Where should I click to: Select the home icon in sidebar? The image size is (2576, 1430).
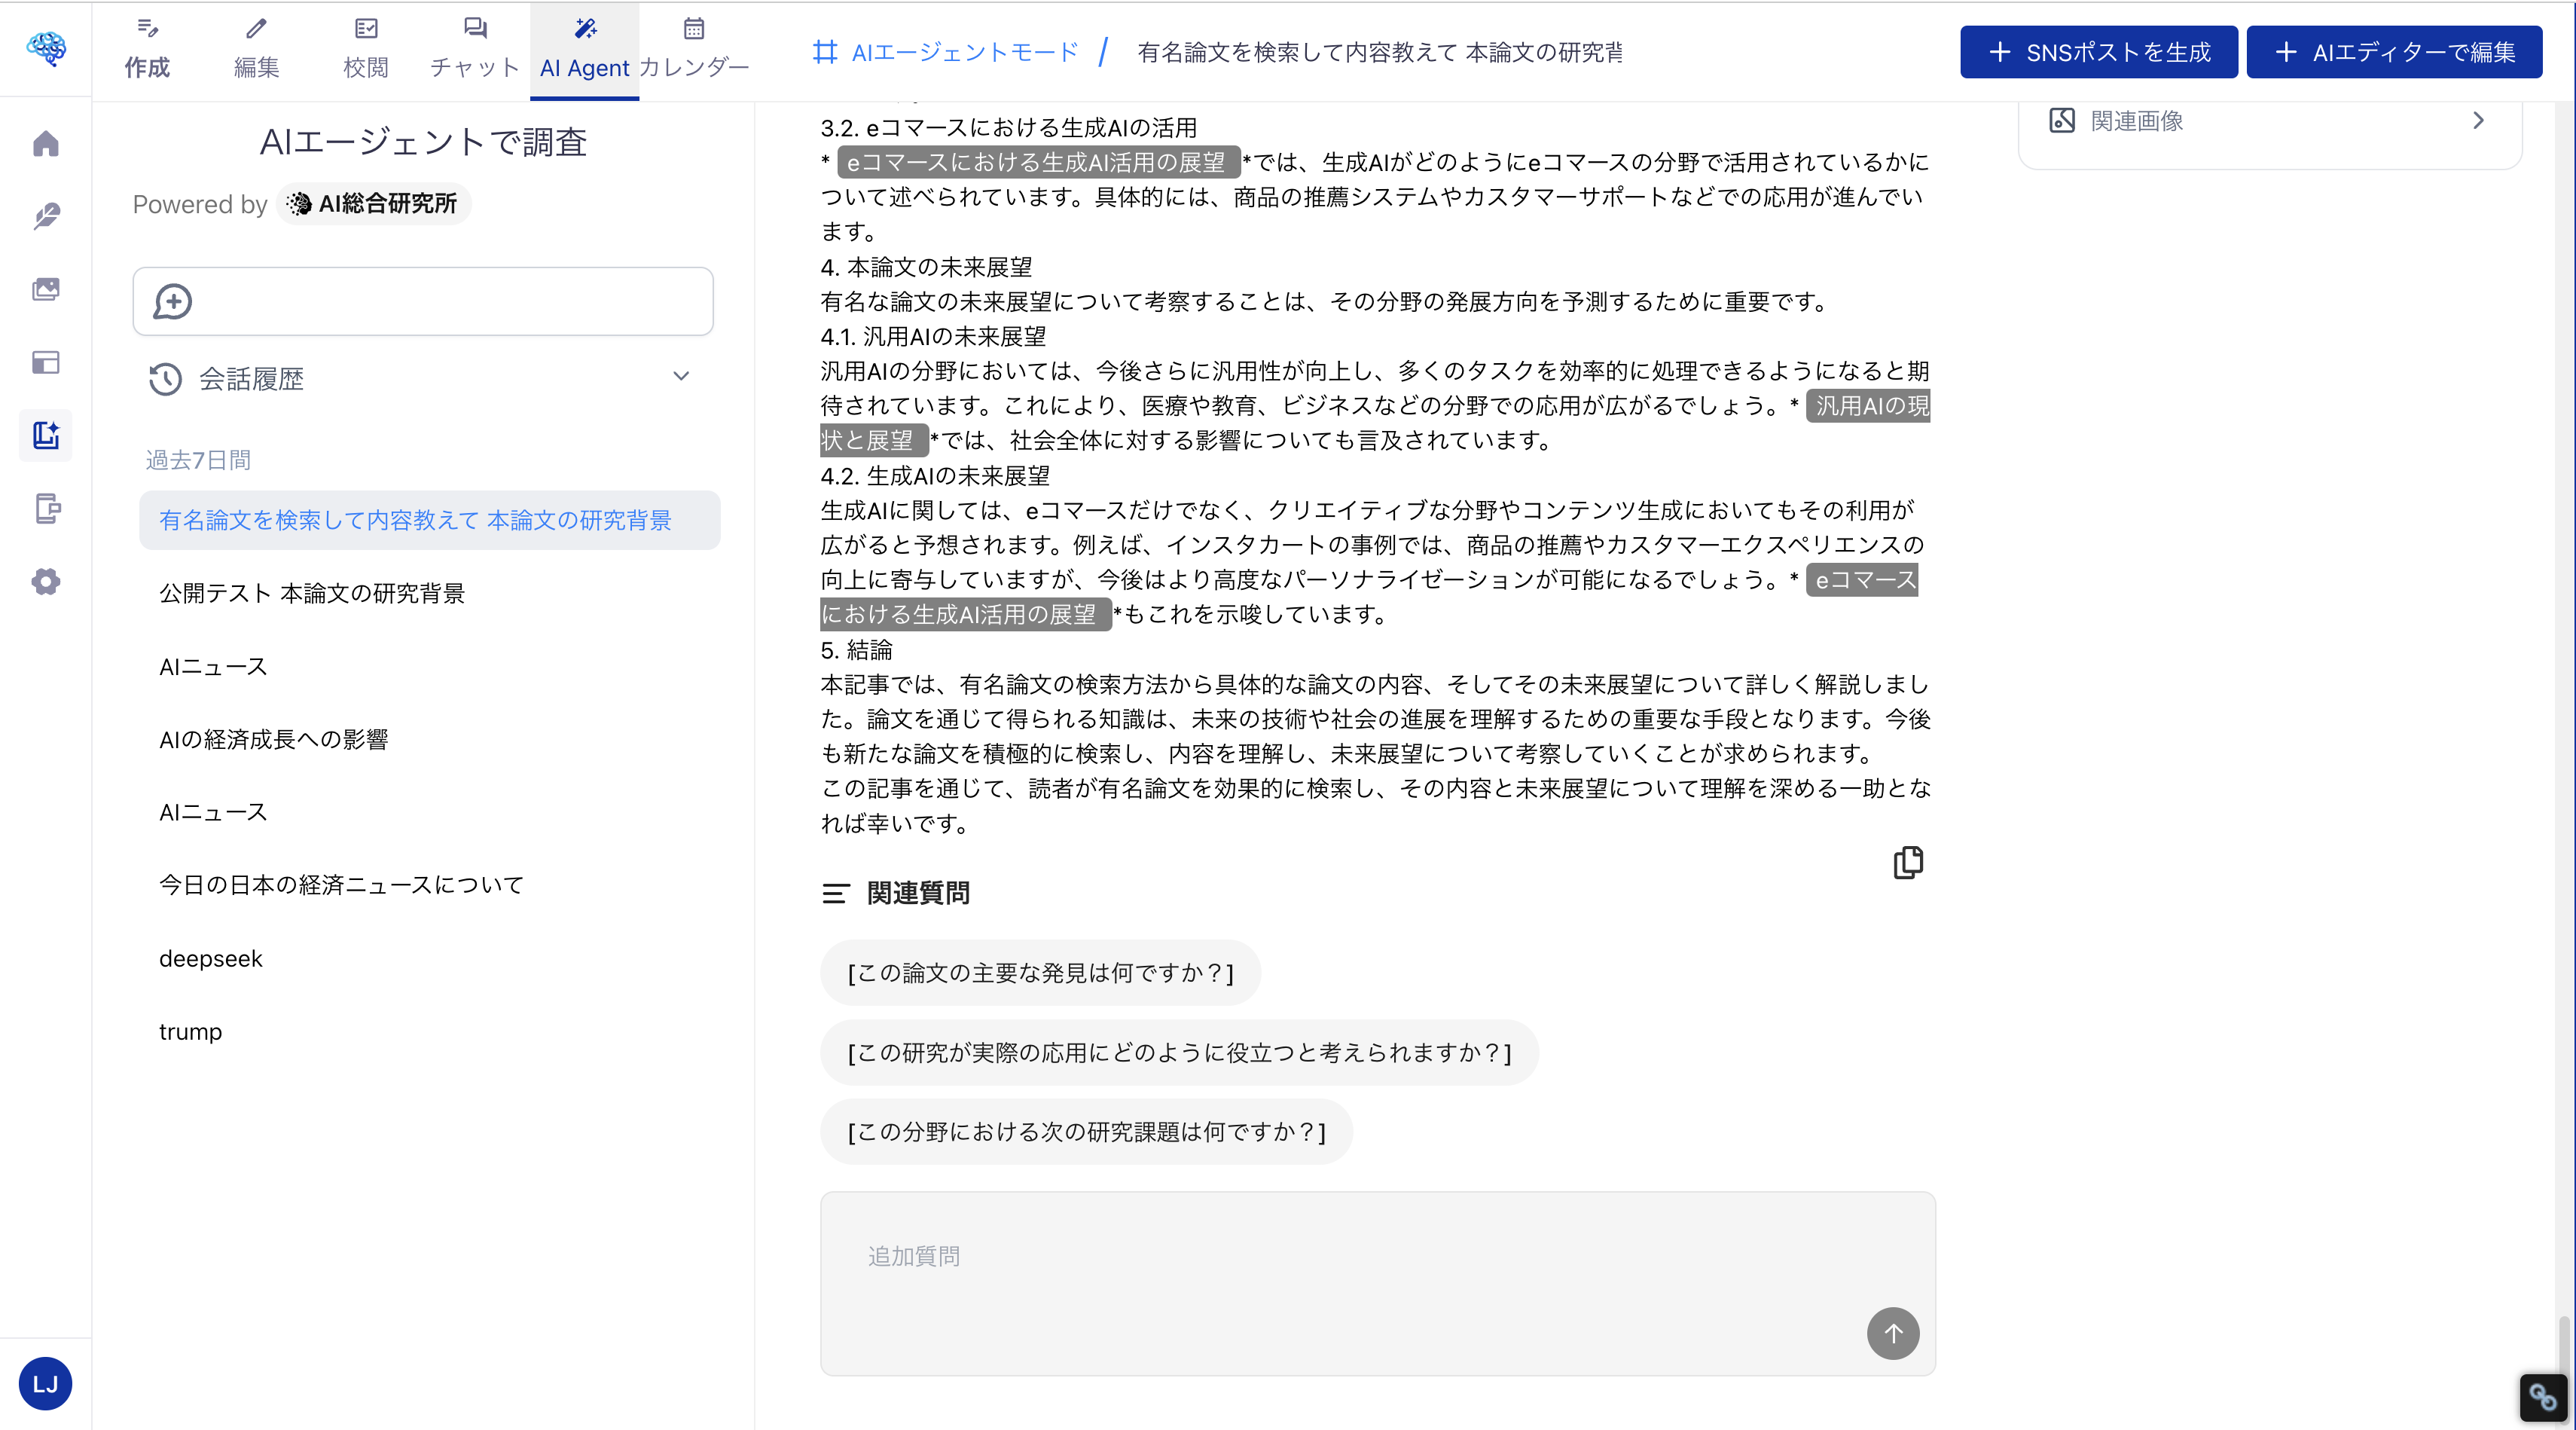pos(46,144)
